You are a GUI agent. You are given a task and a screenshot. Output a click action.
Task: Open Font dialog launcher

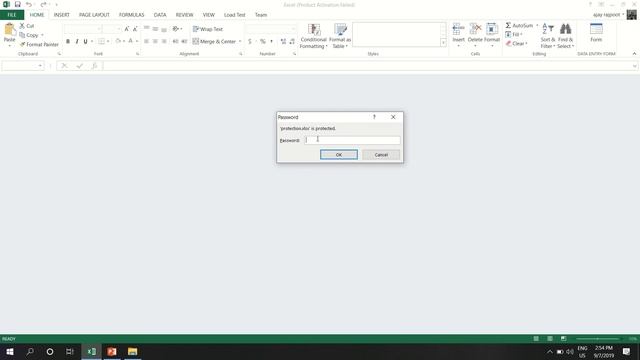[x=137, y=54]
